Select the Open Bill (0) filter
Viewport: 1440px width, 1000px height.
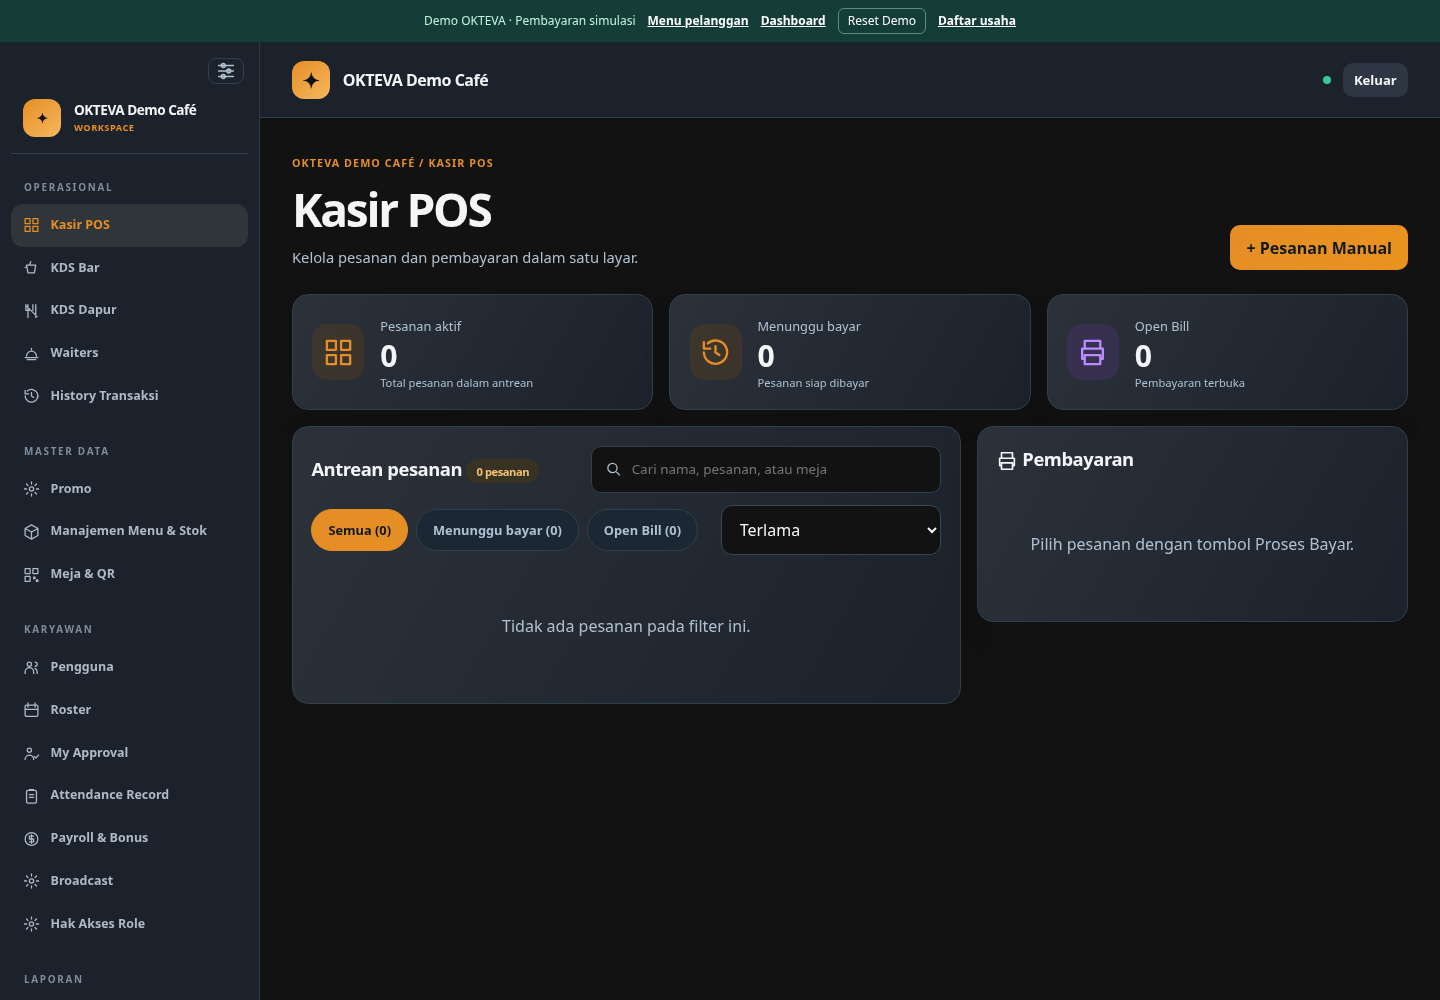[x=642, y=530]
